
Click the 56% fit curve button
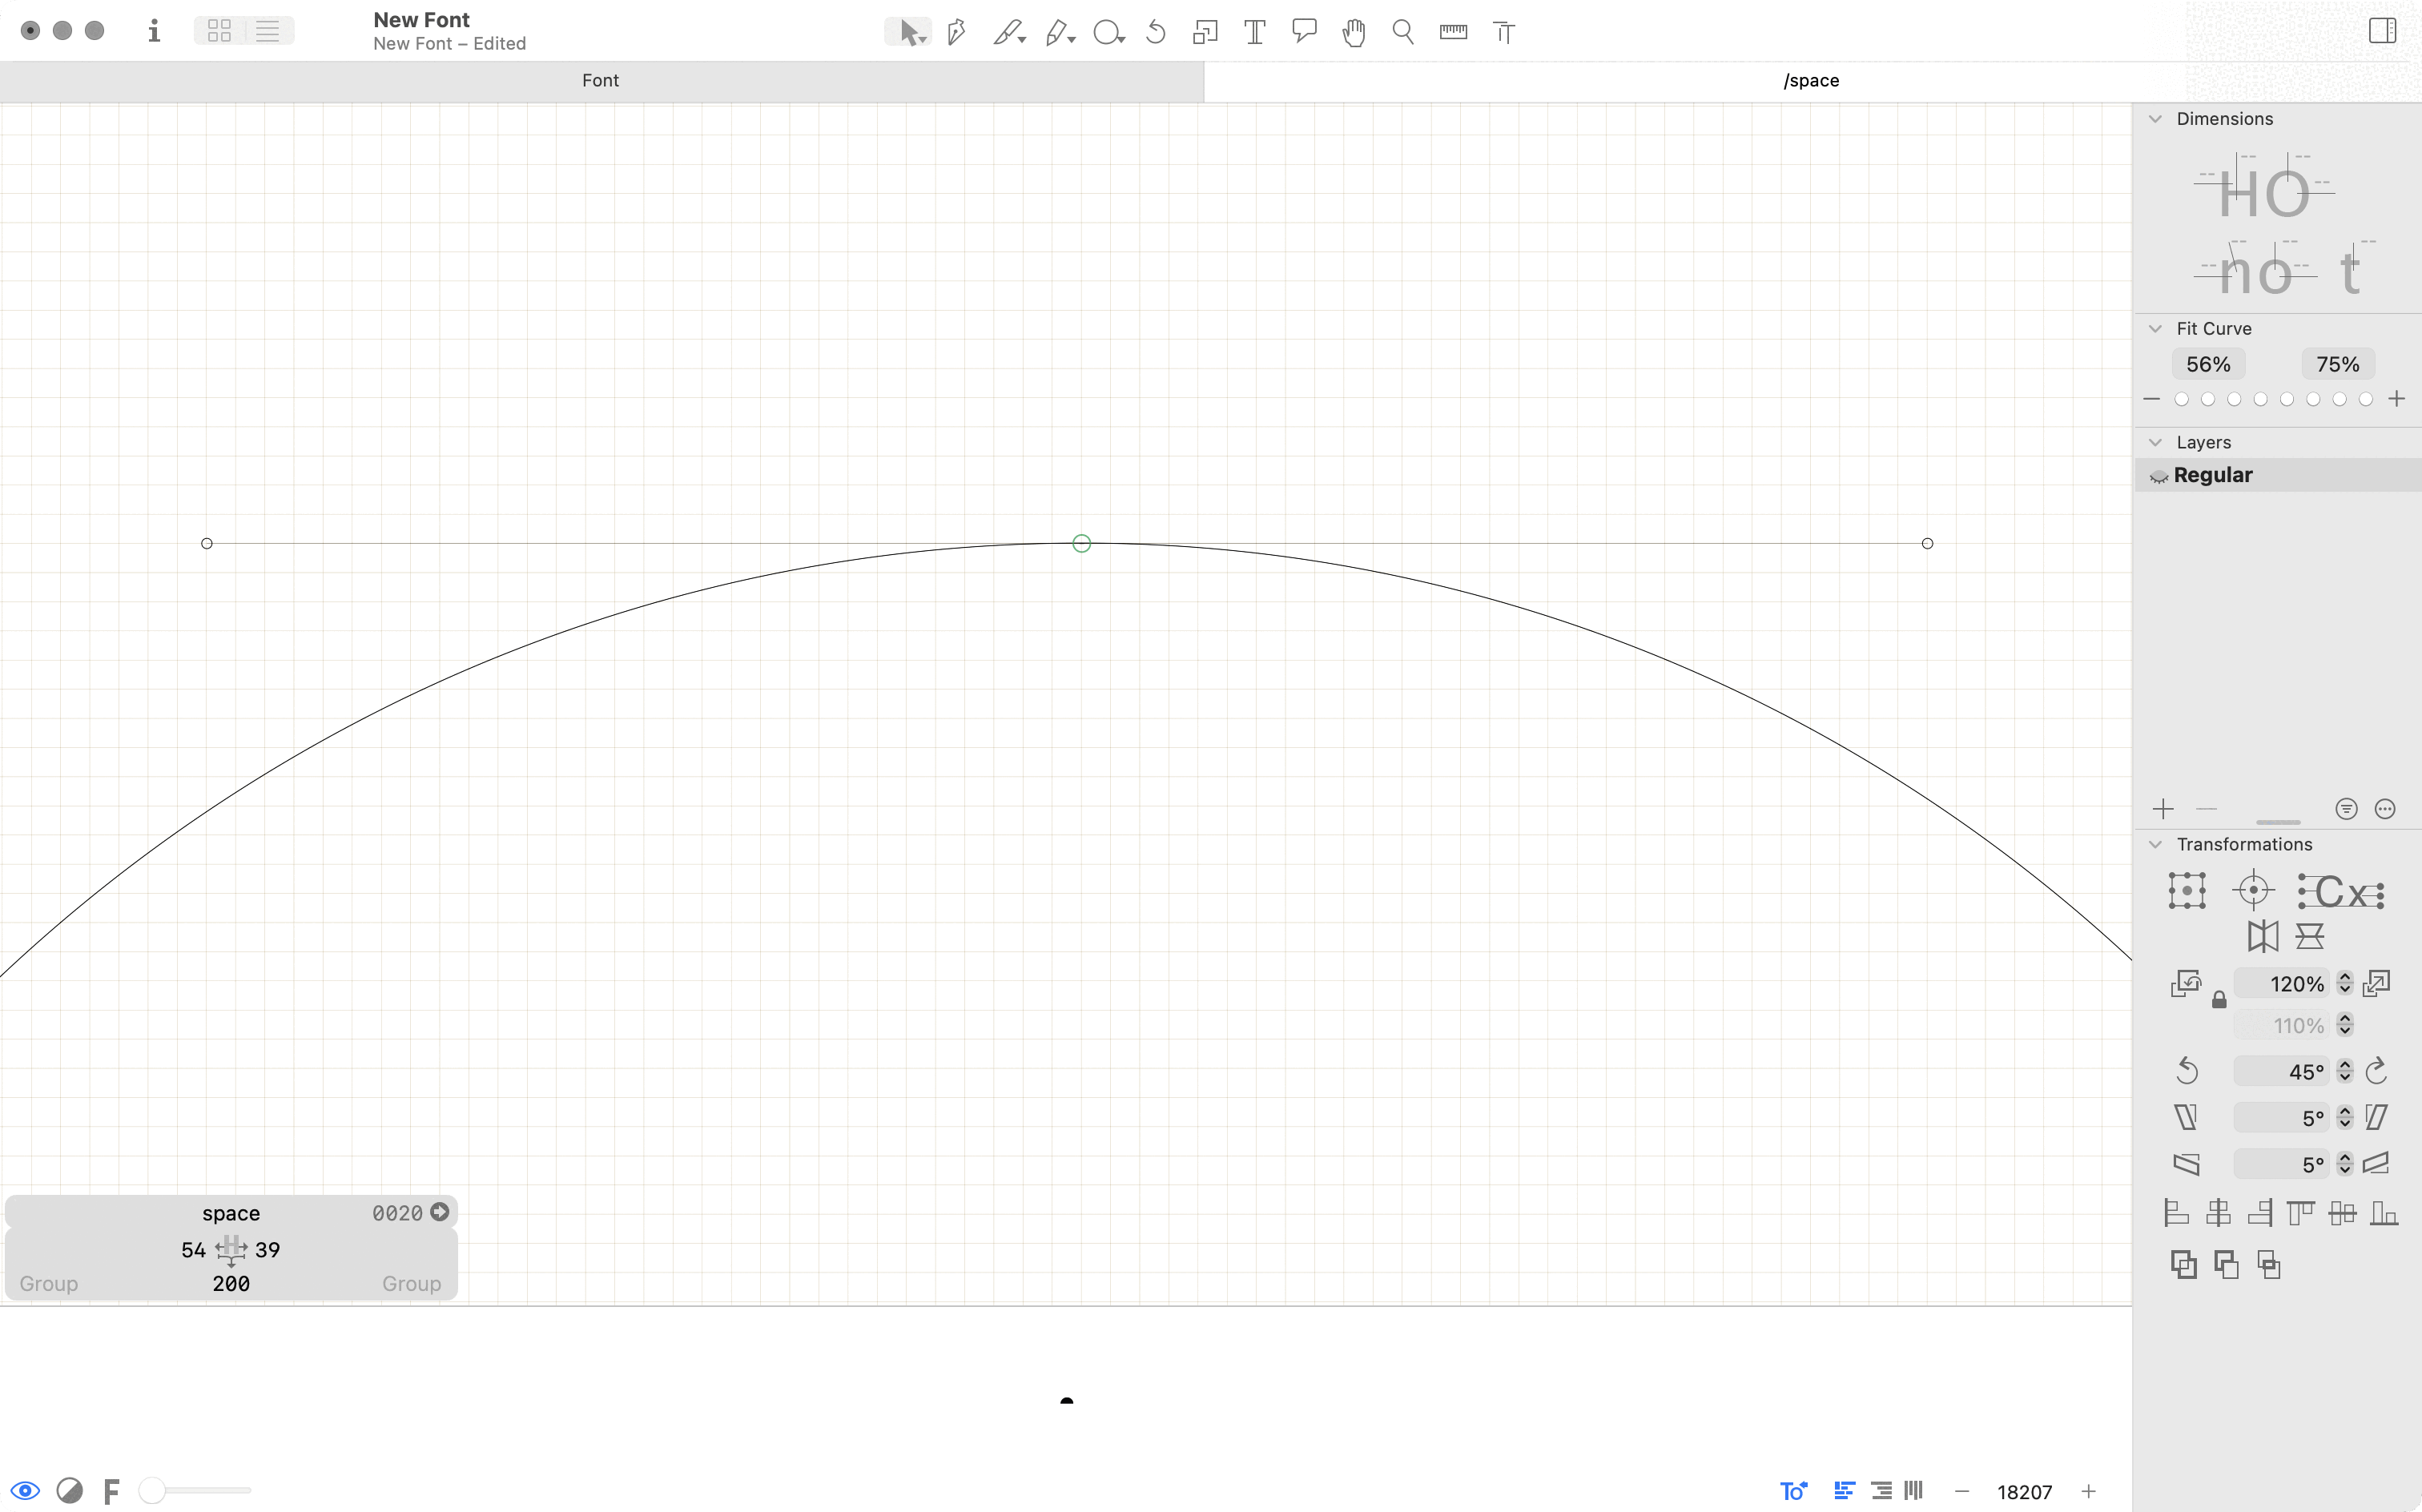2208,364
